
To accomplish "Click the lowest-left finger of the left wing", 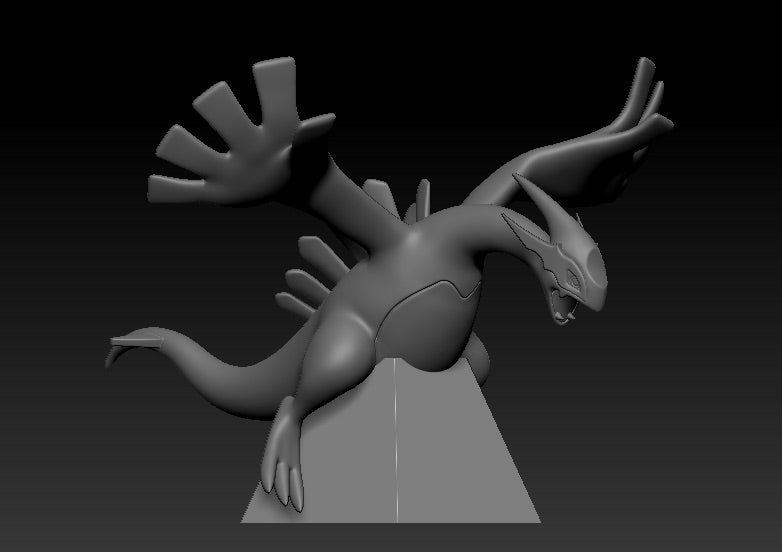I will [168, 186].
